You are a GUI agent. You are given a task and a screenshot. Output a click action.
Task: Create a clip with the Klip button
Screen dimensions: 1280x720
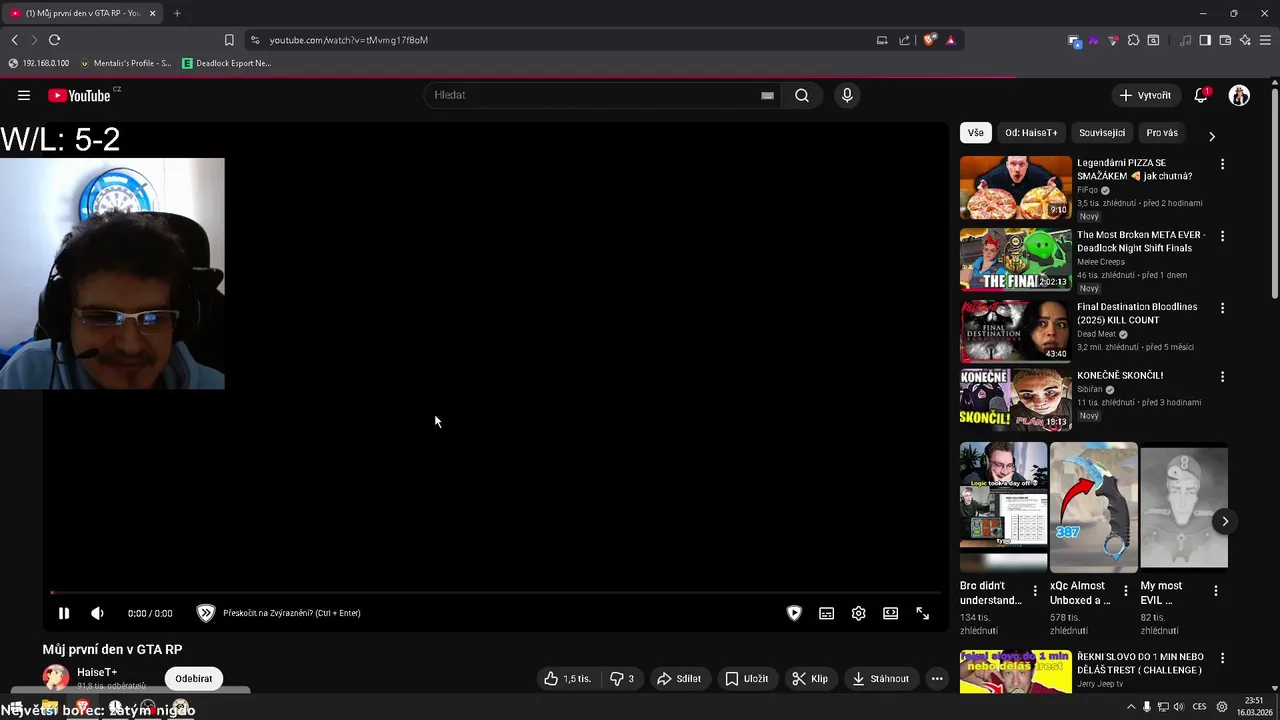[x=810, y=679]
